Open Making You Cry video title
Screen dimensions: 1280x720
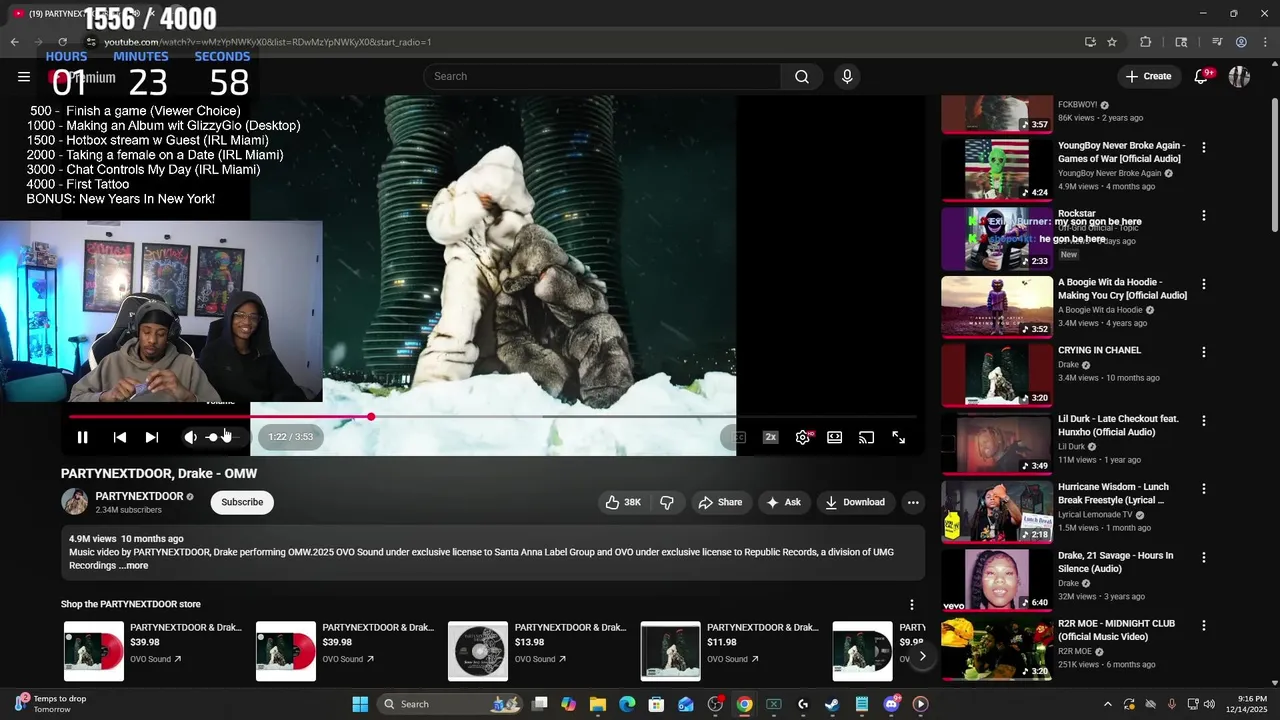point(1122,289)
